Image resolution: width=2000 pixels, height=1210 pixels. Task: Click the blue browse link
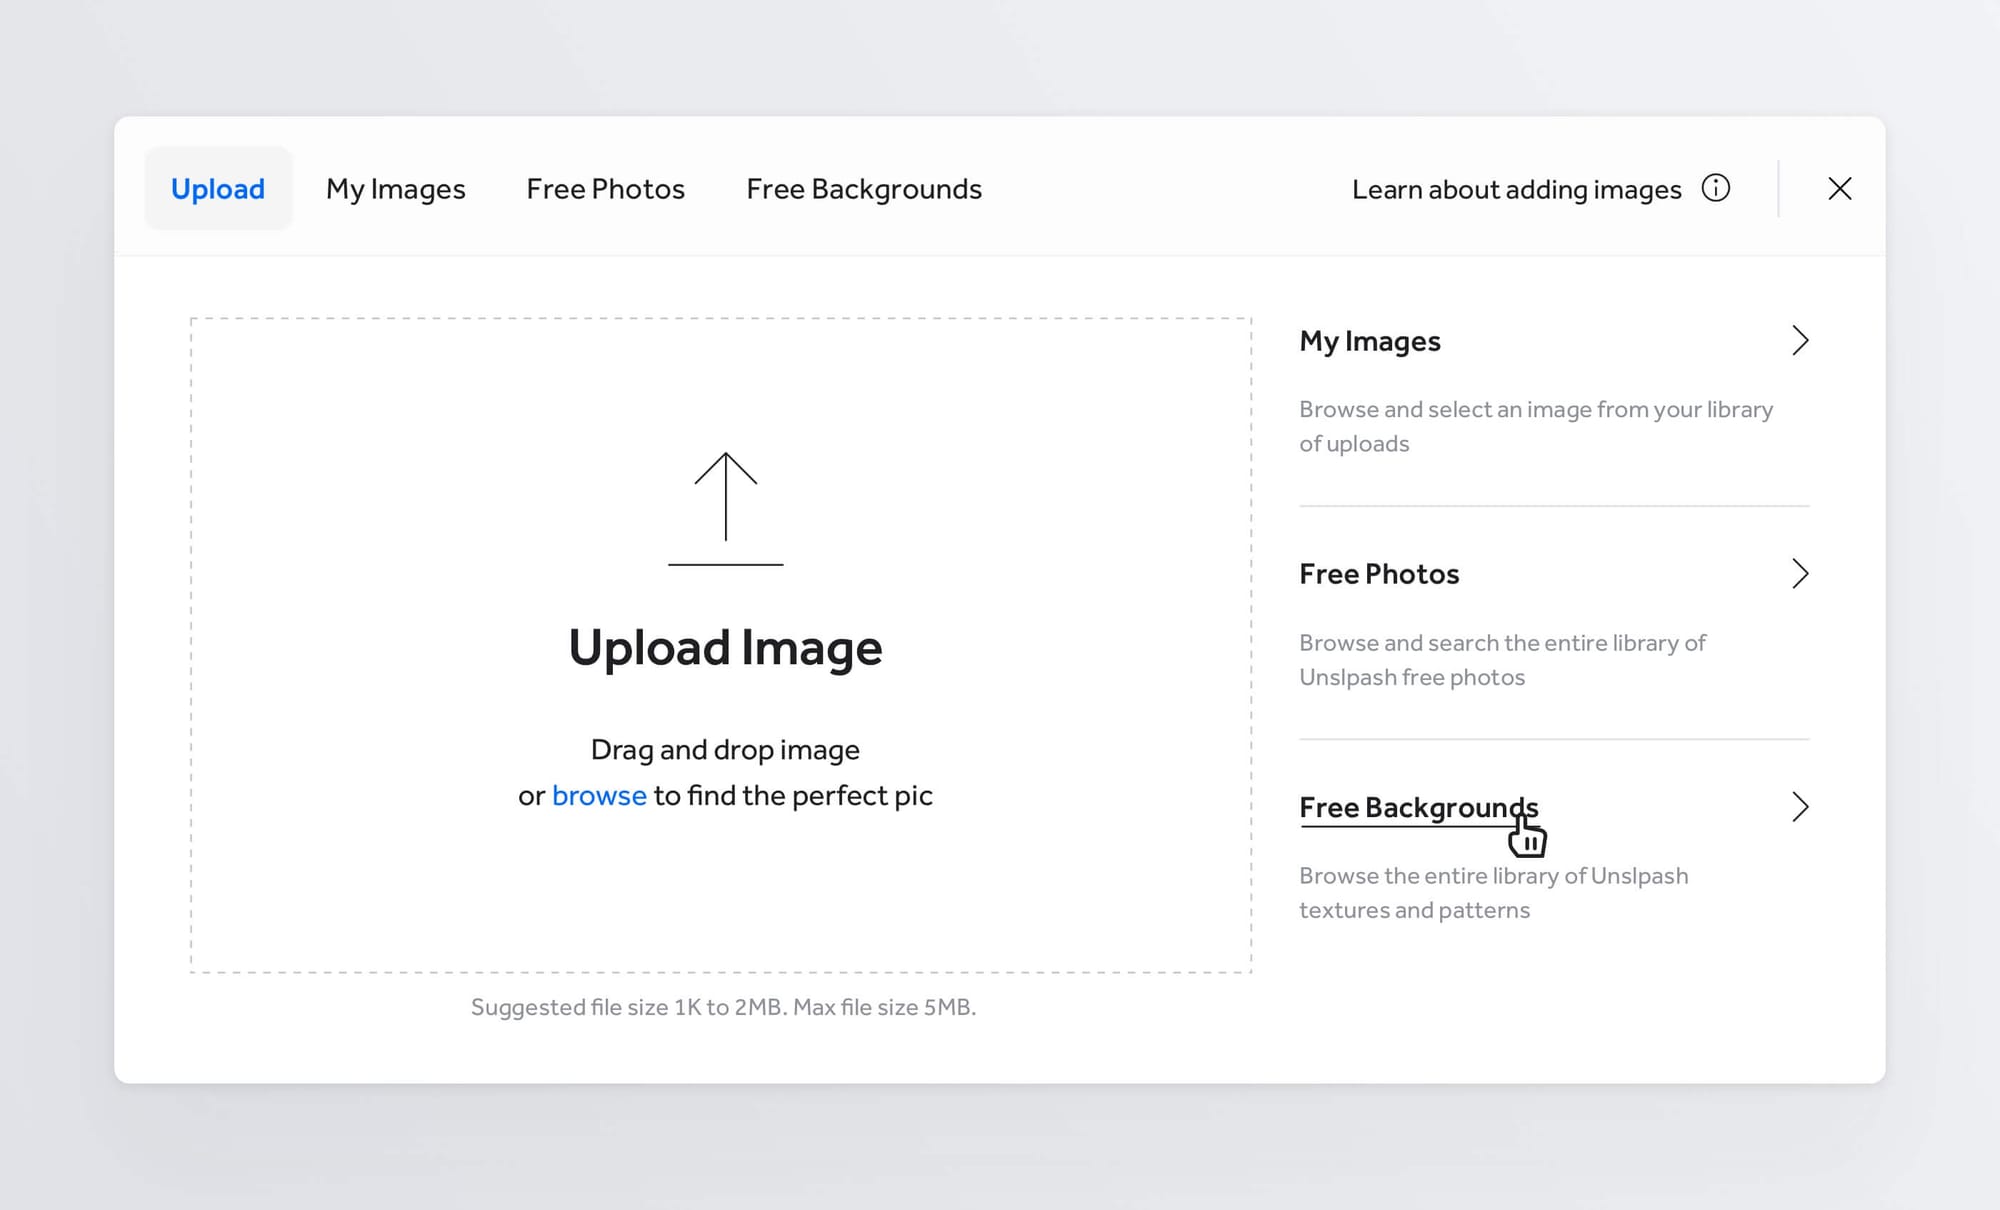[x=599, y=796]
